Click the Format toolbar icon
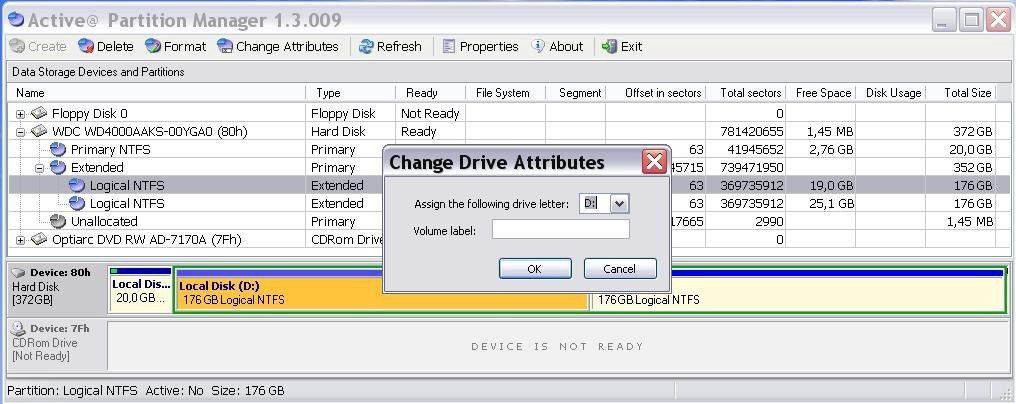The image size is (1016, 404). click(153, 46)
